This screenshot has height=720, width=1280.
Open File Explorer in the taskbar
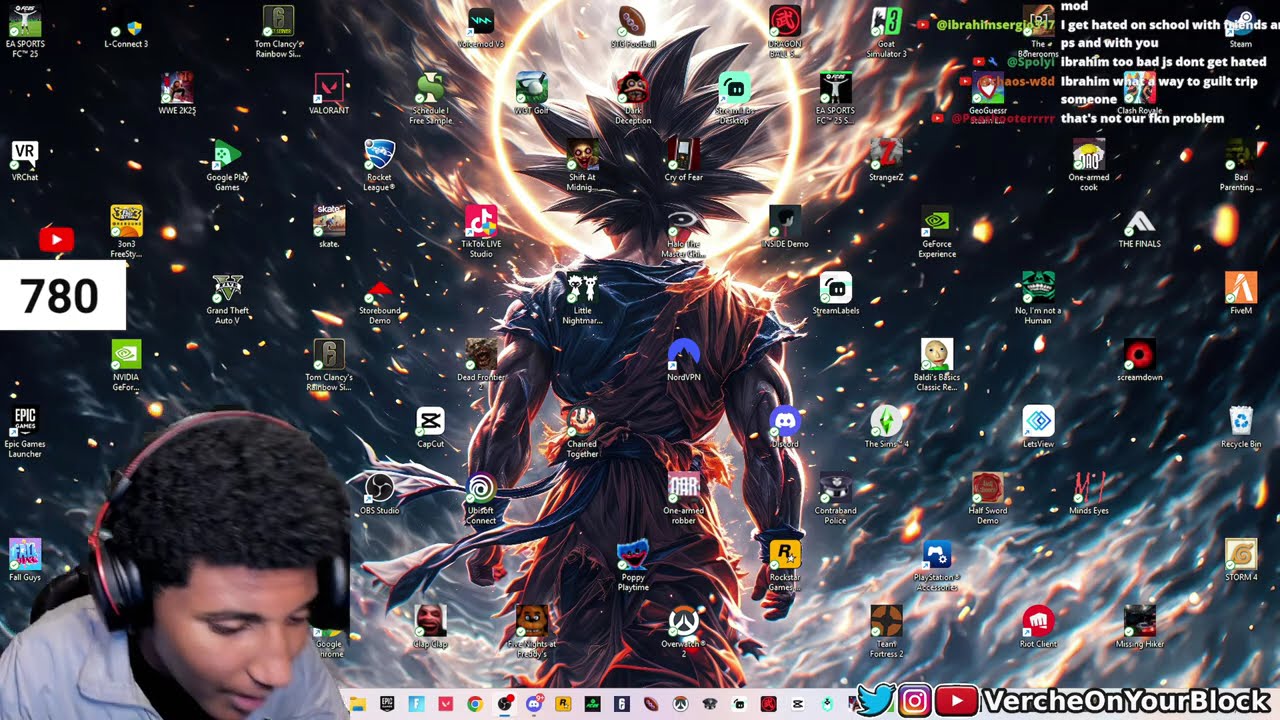(x=357, y=704)
